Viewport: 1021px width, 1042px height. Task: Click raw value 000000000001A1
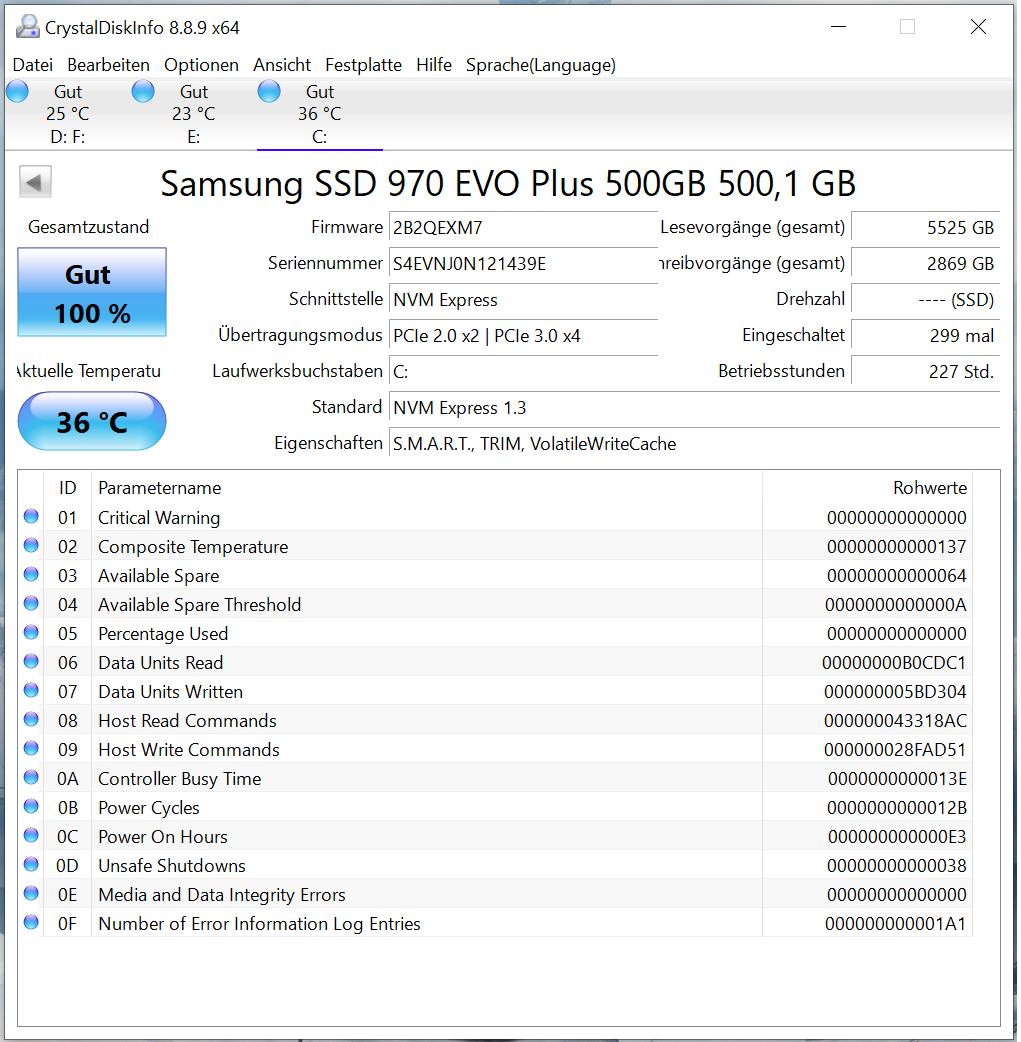coord(896,924)
